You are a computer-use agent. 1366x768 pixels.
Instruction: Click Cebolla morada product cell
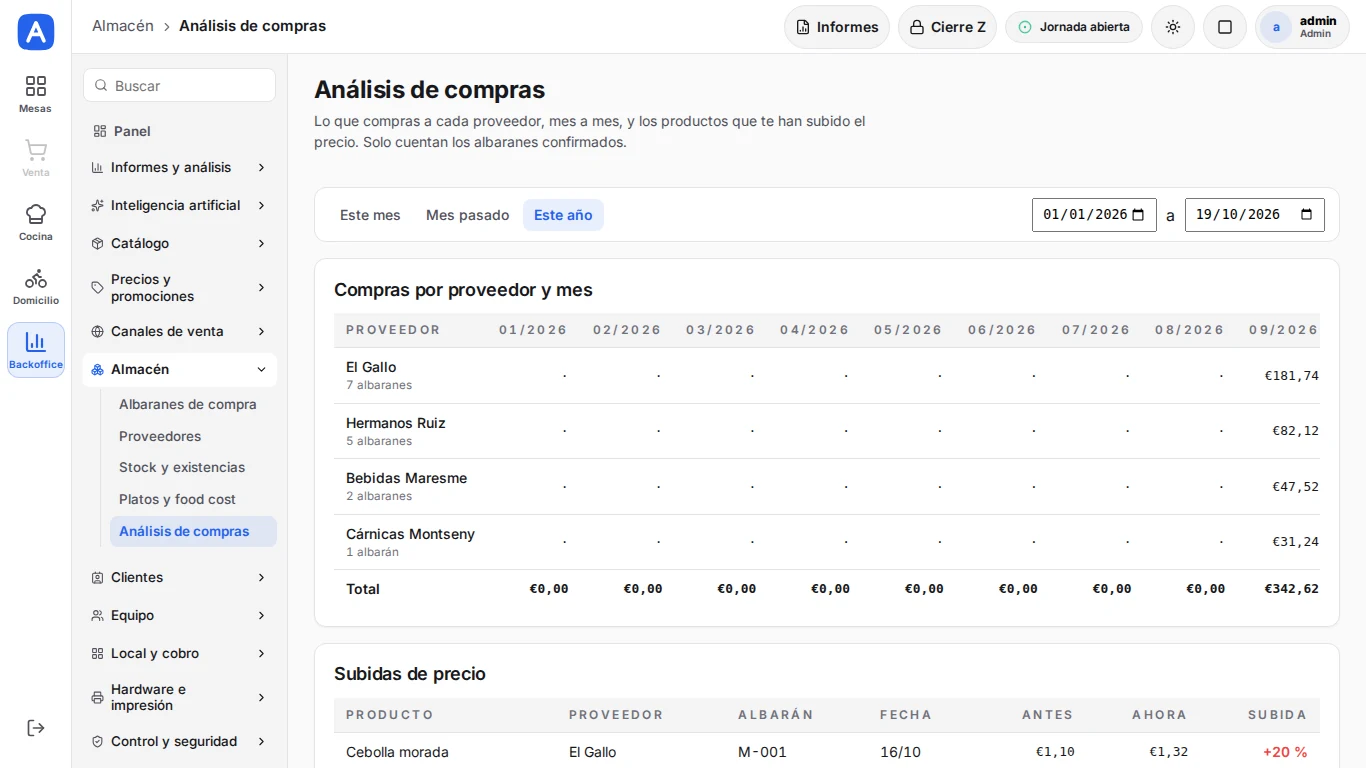pyautogui.click(x=397, y=752)
